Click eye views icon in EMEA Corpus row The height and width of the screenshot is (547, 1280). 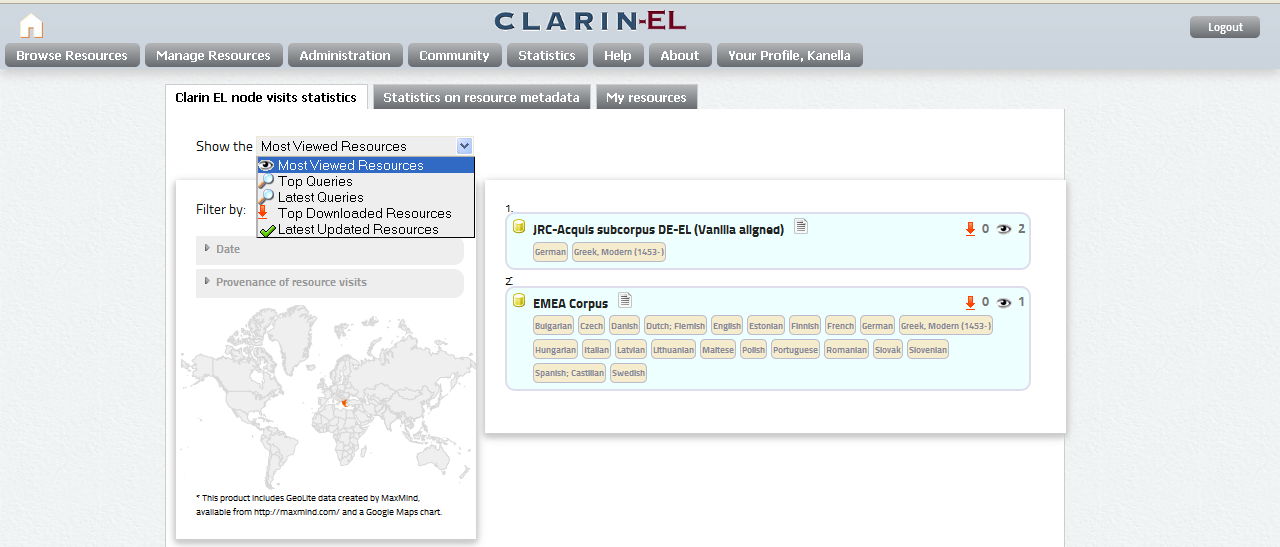click(x=1004, y=302)
